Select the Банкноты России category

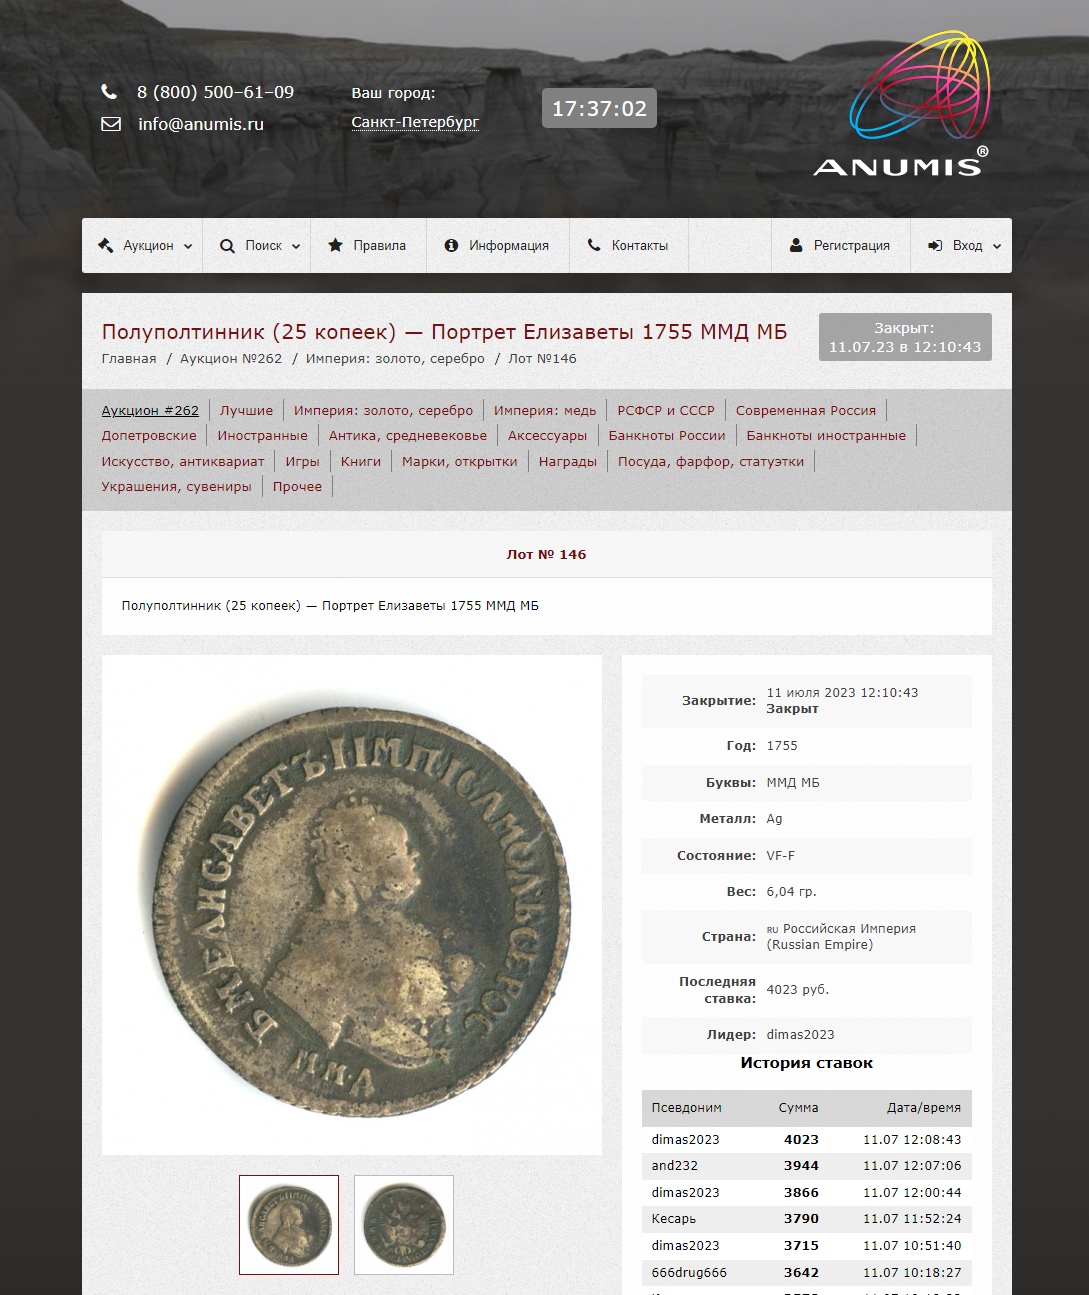pyautogui.click(x=667, y=435)
